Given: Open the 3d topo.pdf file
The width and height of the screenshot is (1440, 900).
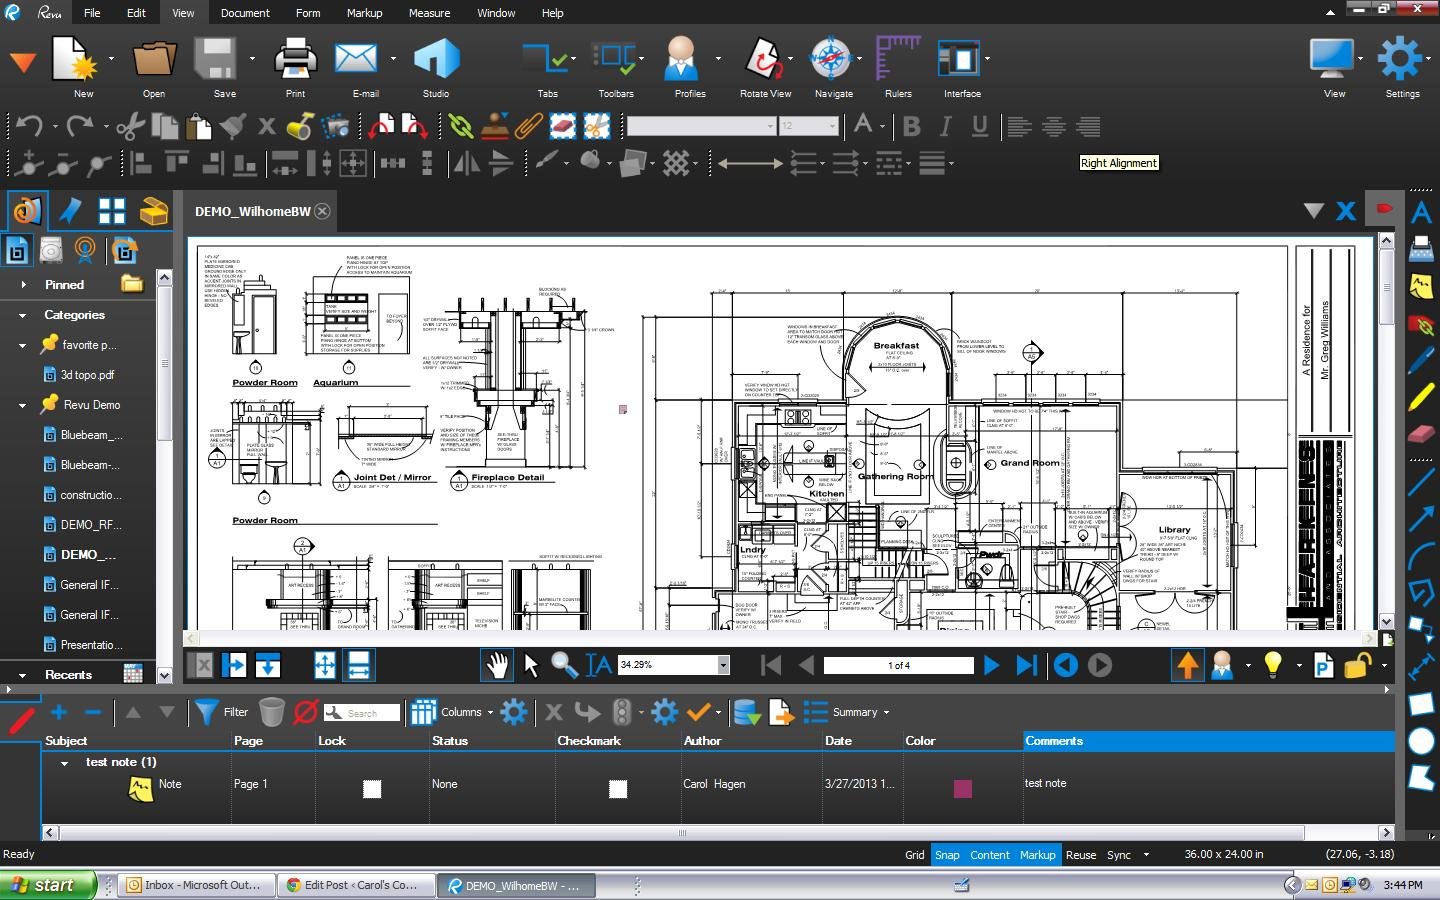Looking at the screenshot, I should [x=87, y=375].
